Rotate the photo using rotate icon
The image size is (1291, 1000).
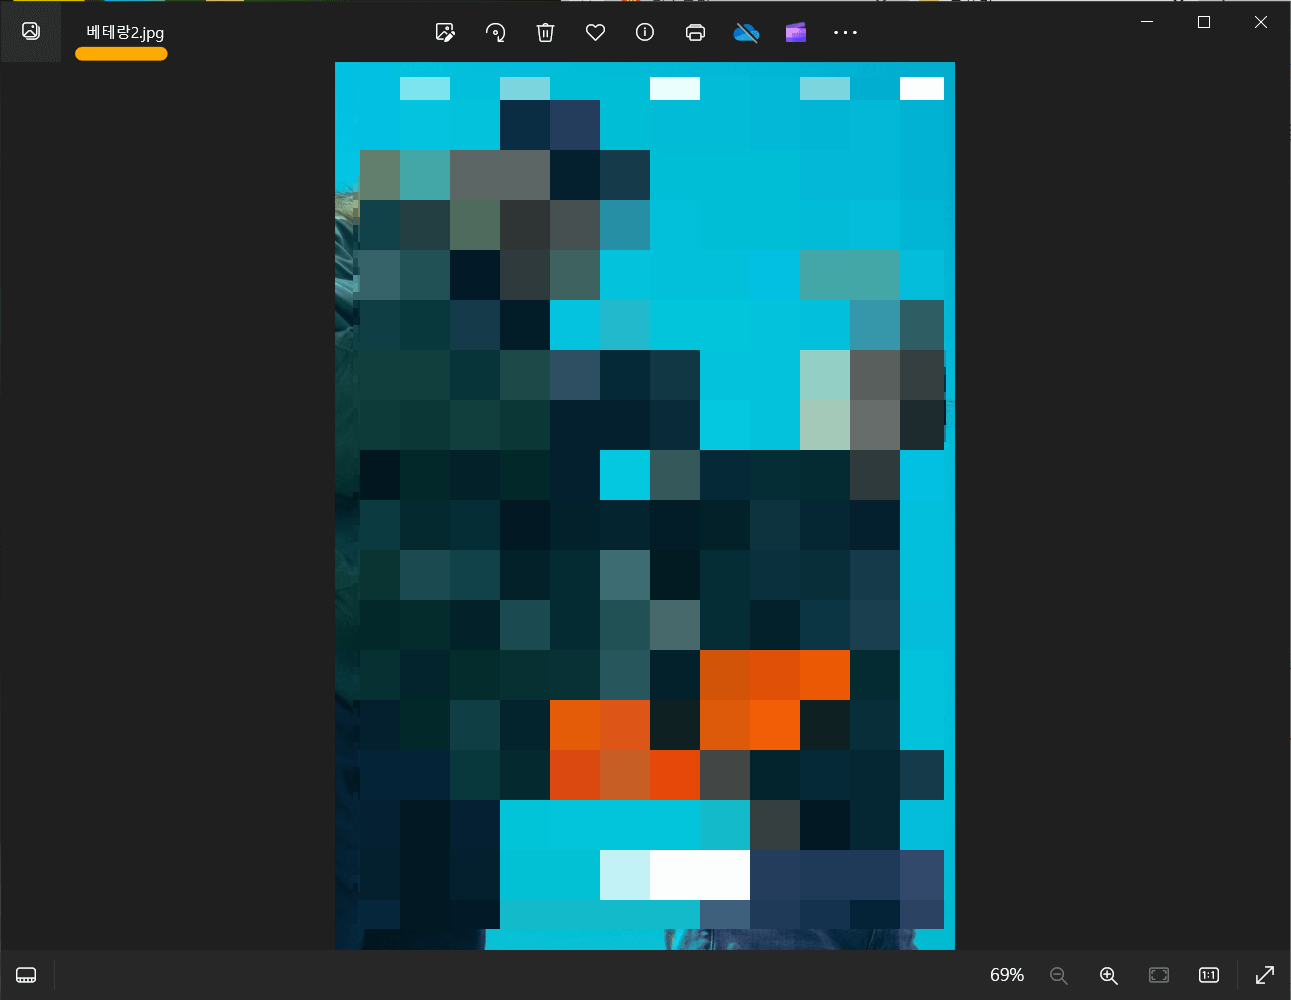coord(495,32)
